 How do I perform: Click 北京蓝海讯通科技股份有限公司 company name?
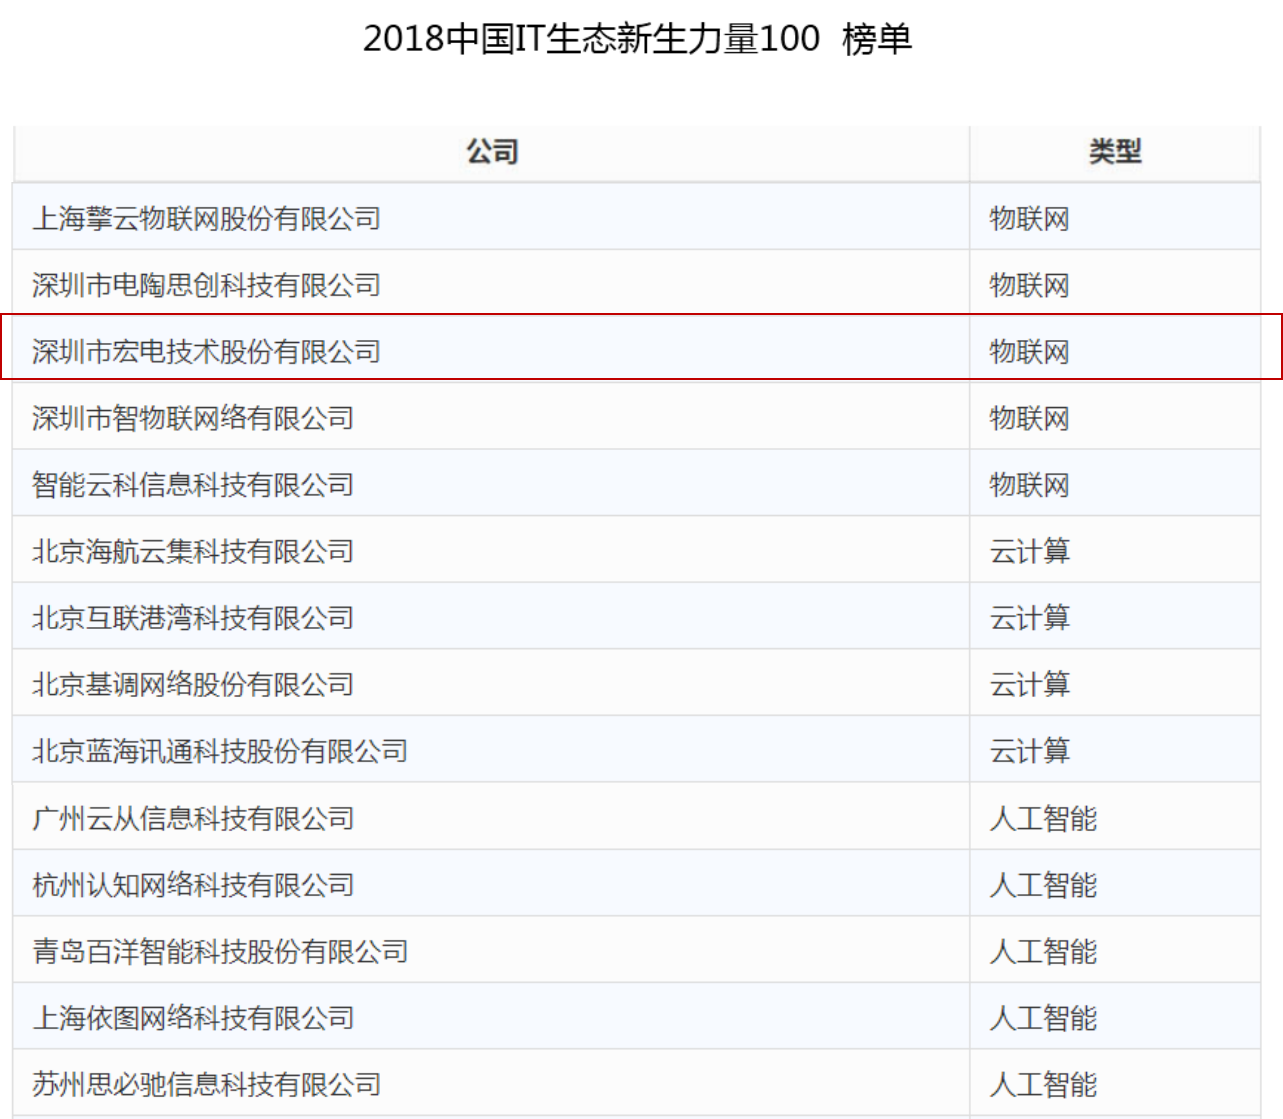tap(220, 751)
